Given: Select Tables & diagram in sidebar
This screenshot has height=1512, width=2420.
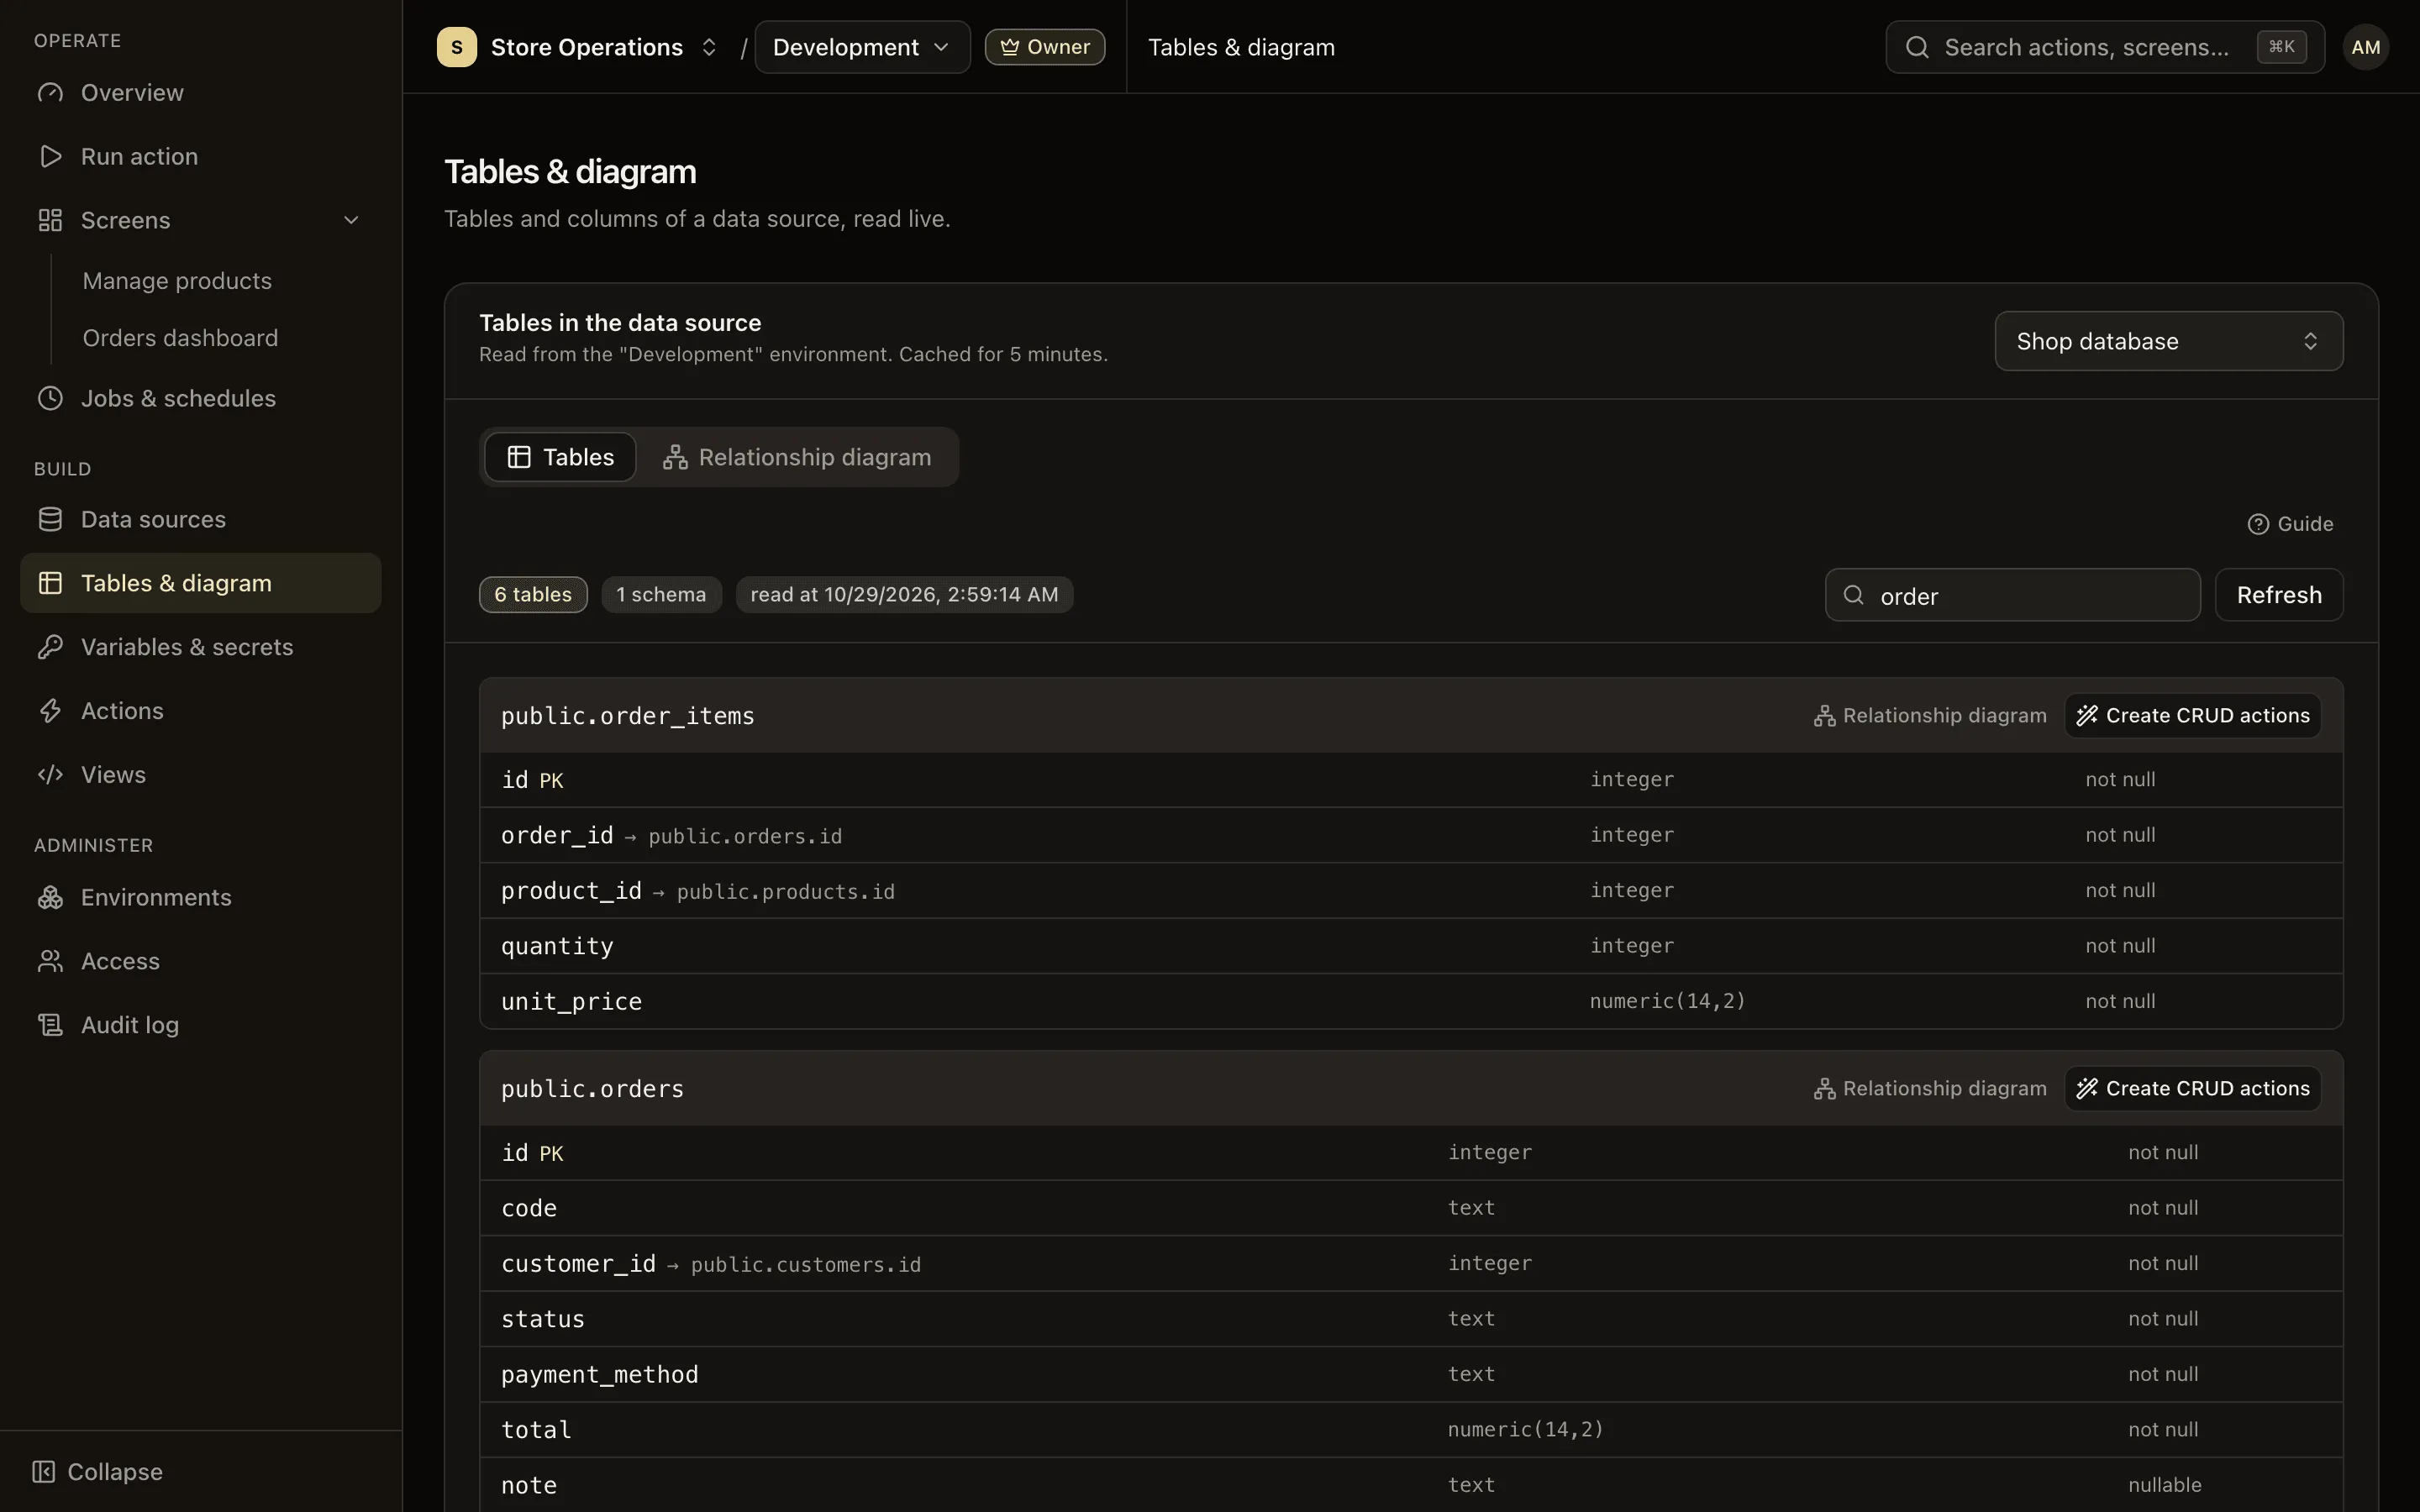Looking at the screenshot, I should click(x=200, y=583).
